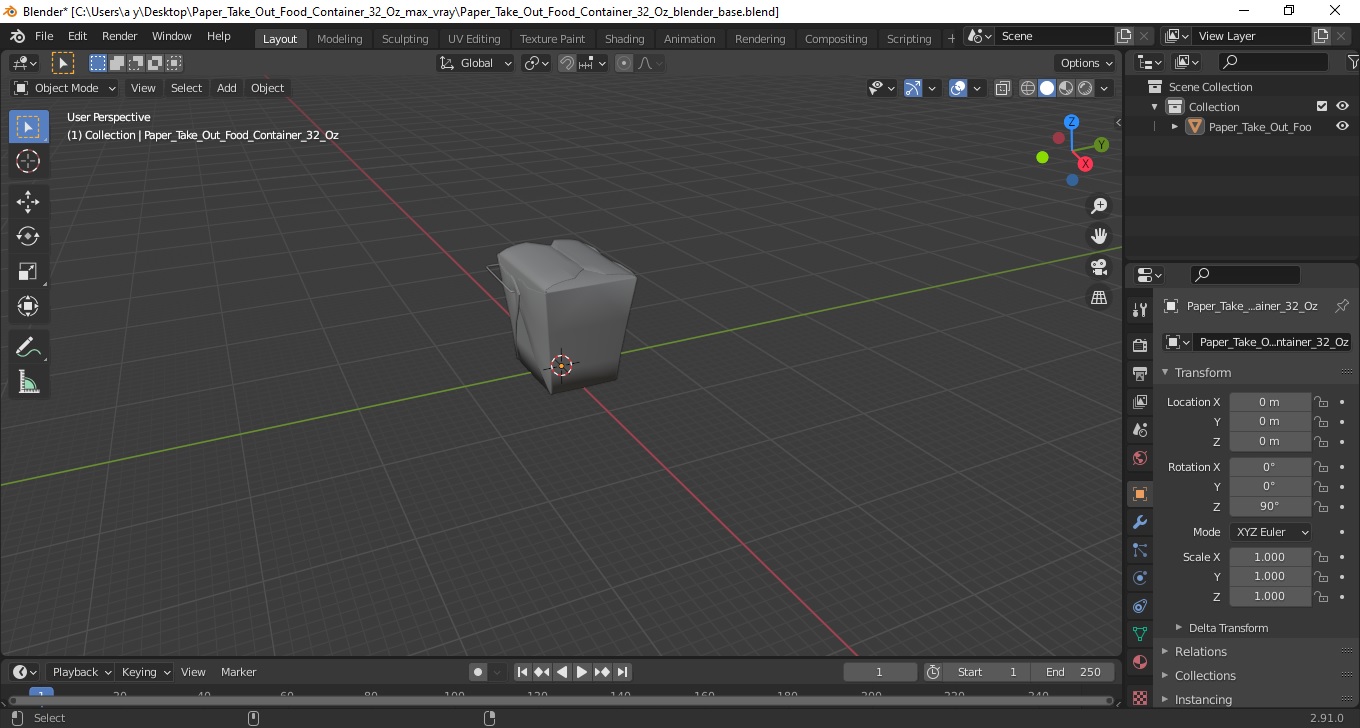Viewport: 1360px width, 728px height.
Task: Activate the 3D Cursor tool
Action: (28, 161)
